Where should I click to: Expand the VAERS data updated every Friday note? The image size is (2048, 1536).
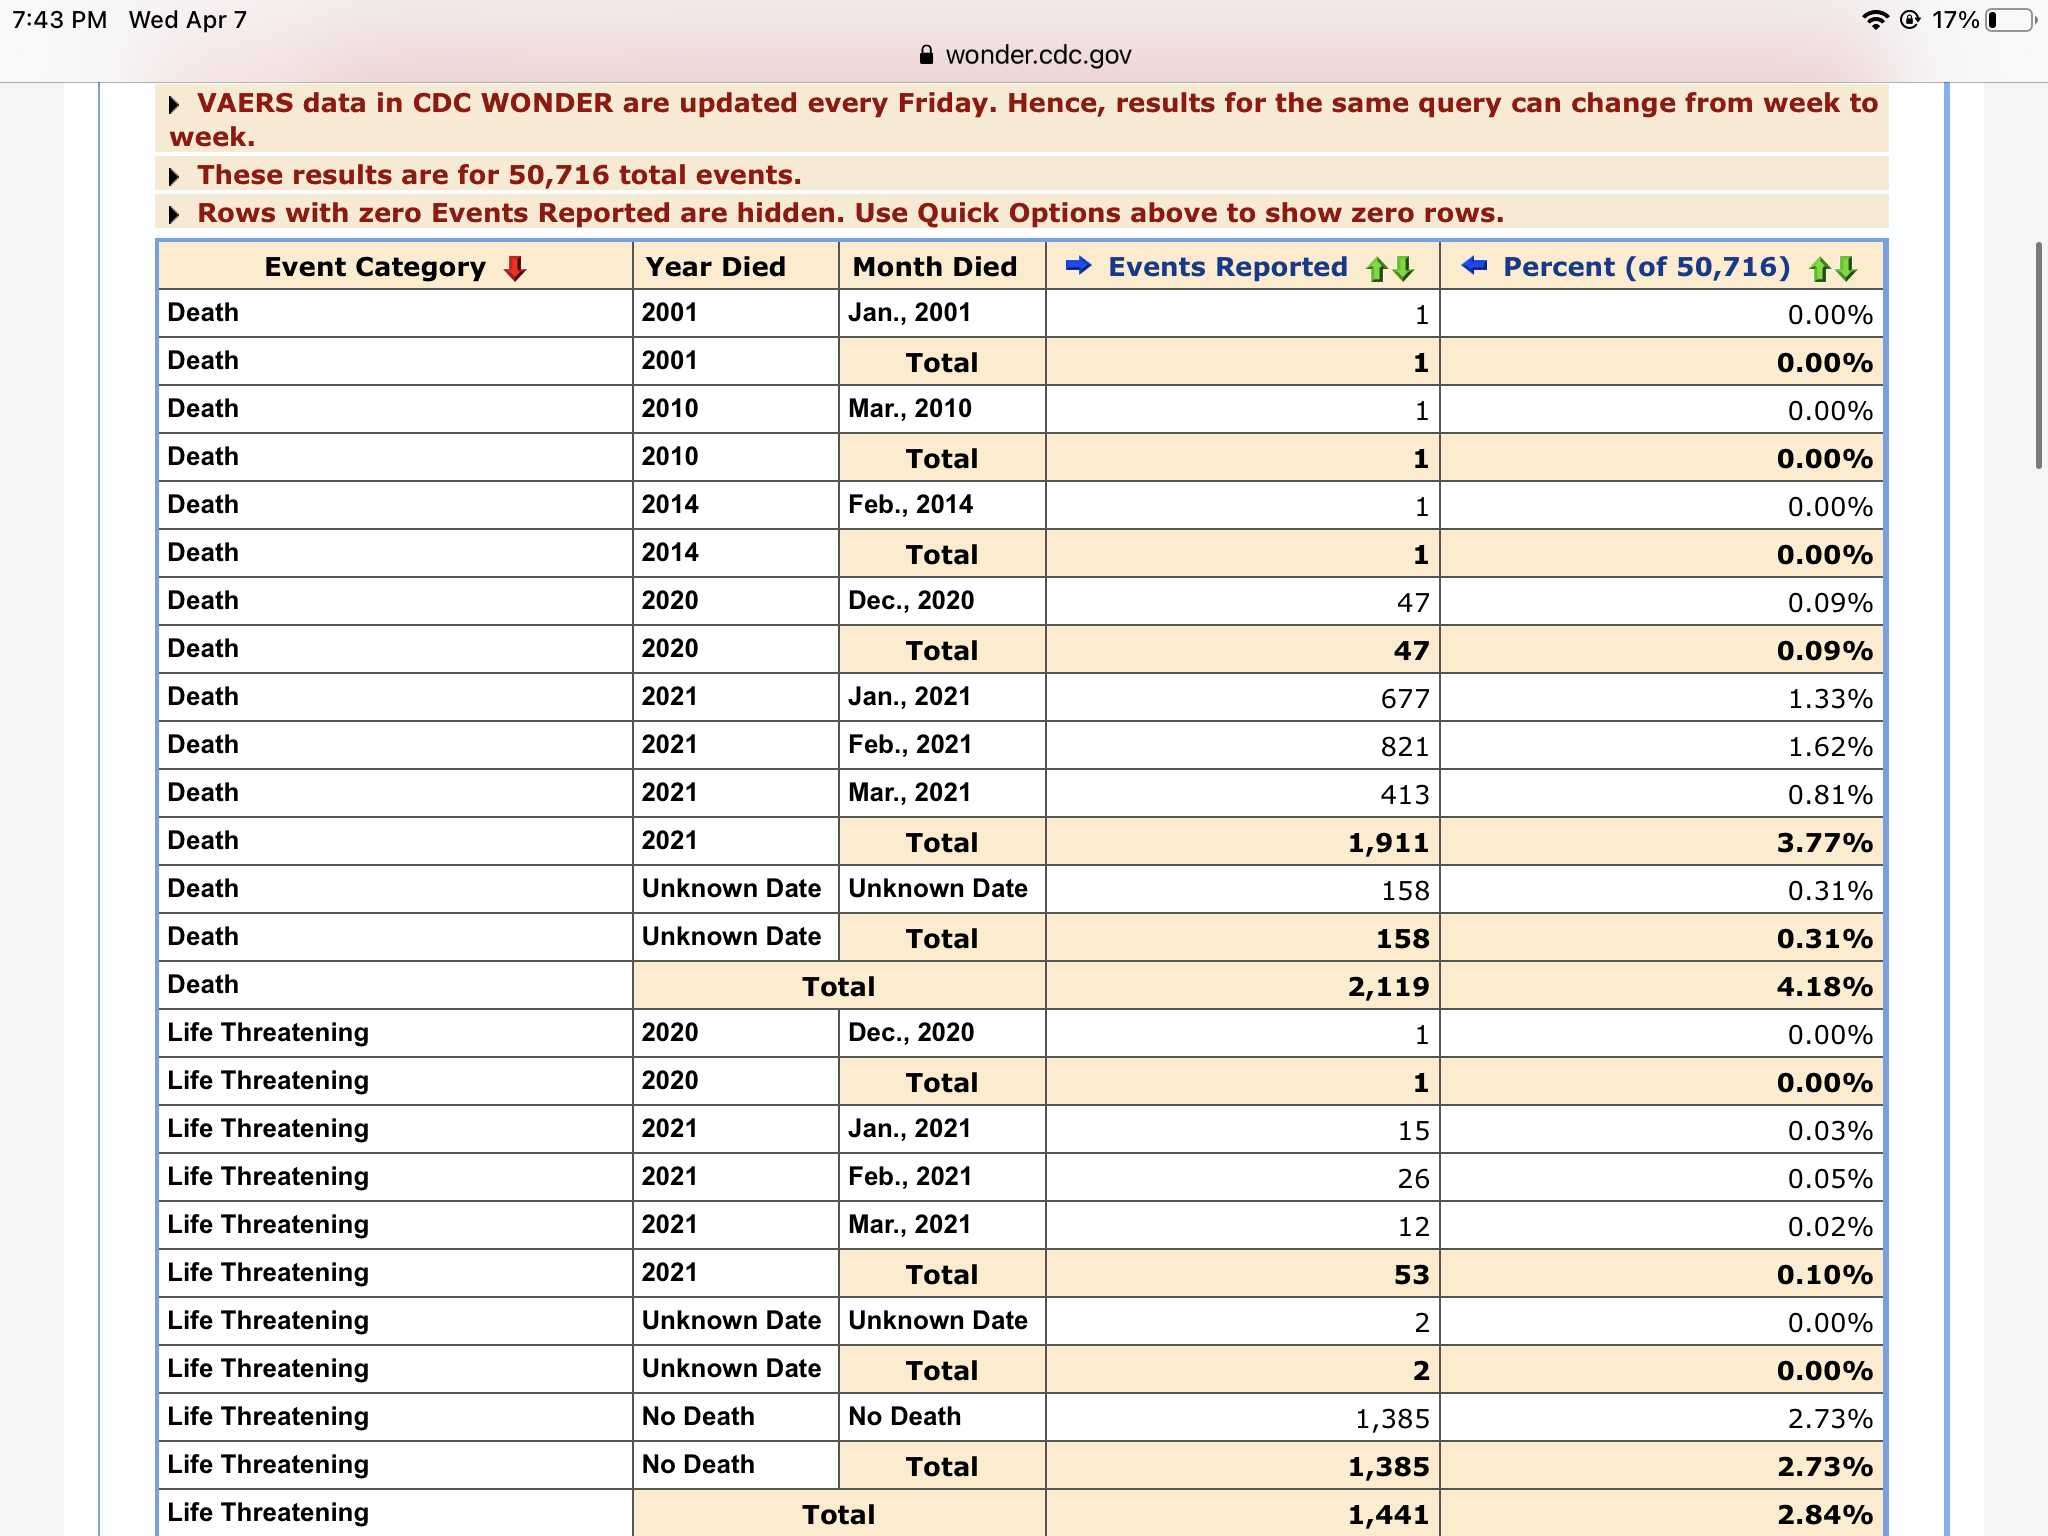click(174, 104)
